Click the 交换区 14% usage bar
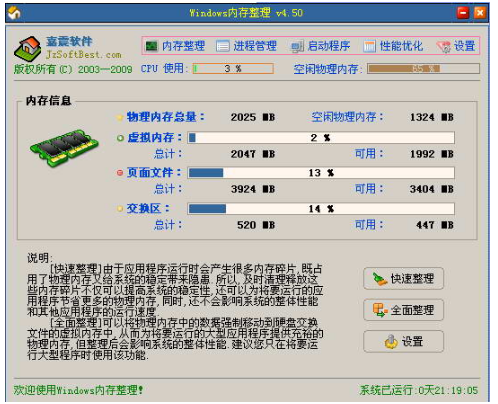498x404 pixels. coord(321,209)
